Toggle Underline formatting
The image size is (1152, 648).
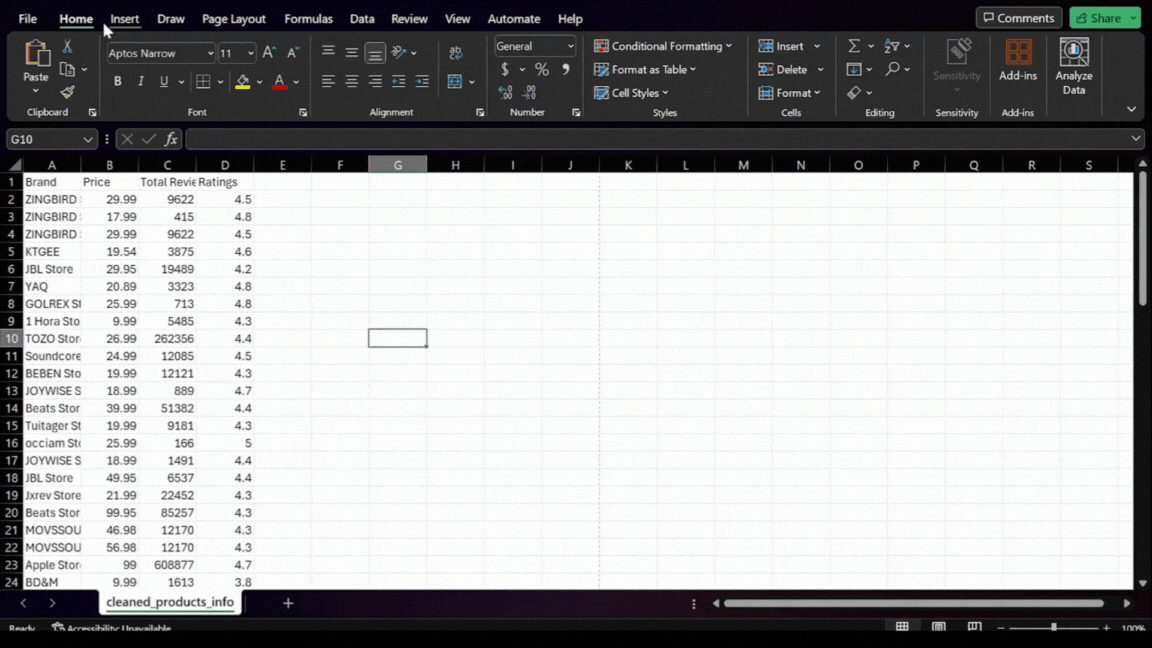(x=164, y=82)
